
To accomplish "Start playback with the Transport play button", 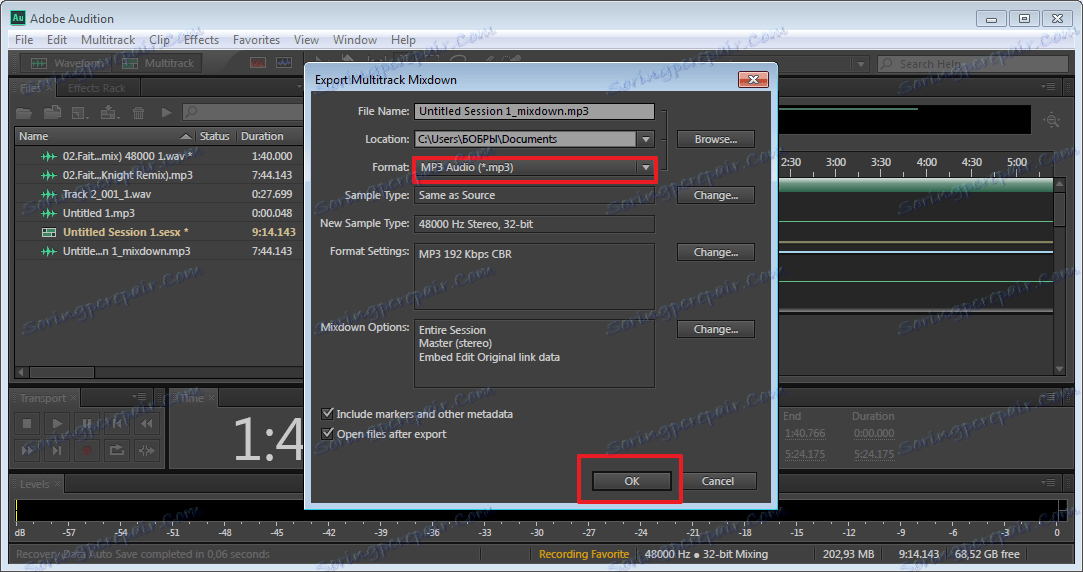I will (x=57, y=423).
